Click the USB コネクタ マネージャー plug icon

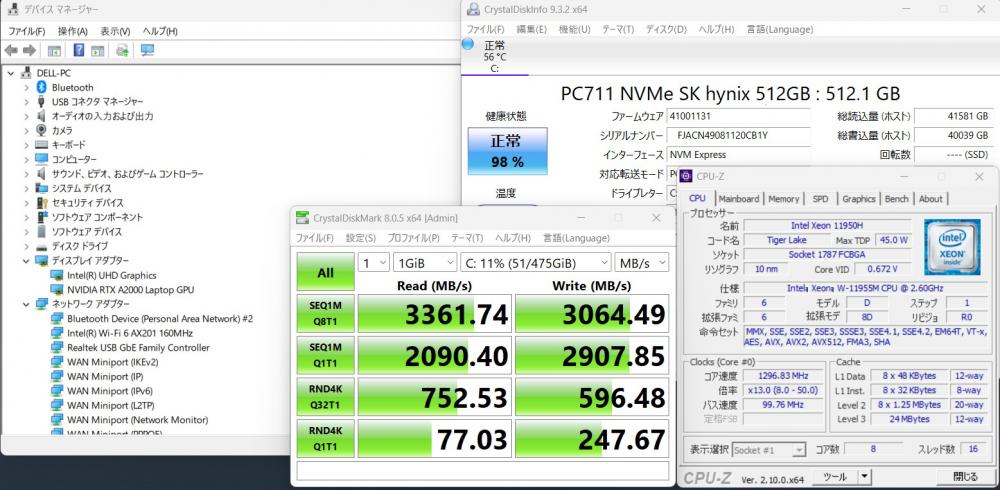(41, 101)
